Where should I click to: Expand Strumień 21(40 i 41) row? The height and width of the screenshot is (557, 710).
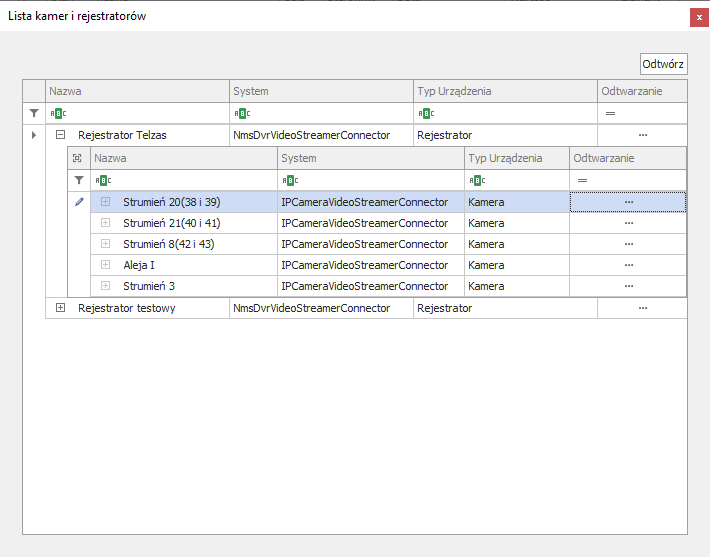pos(106,223)
